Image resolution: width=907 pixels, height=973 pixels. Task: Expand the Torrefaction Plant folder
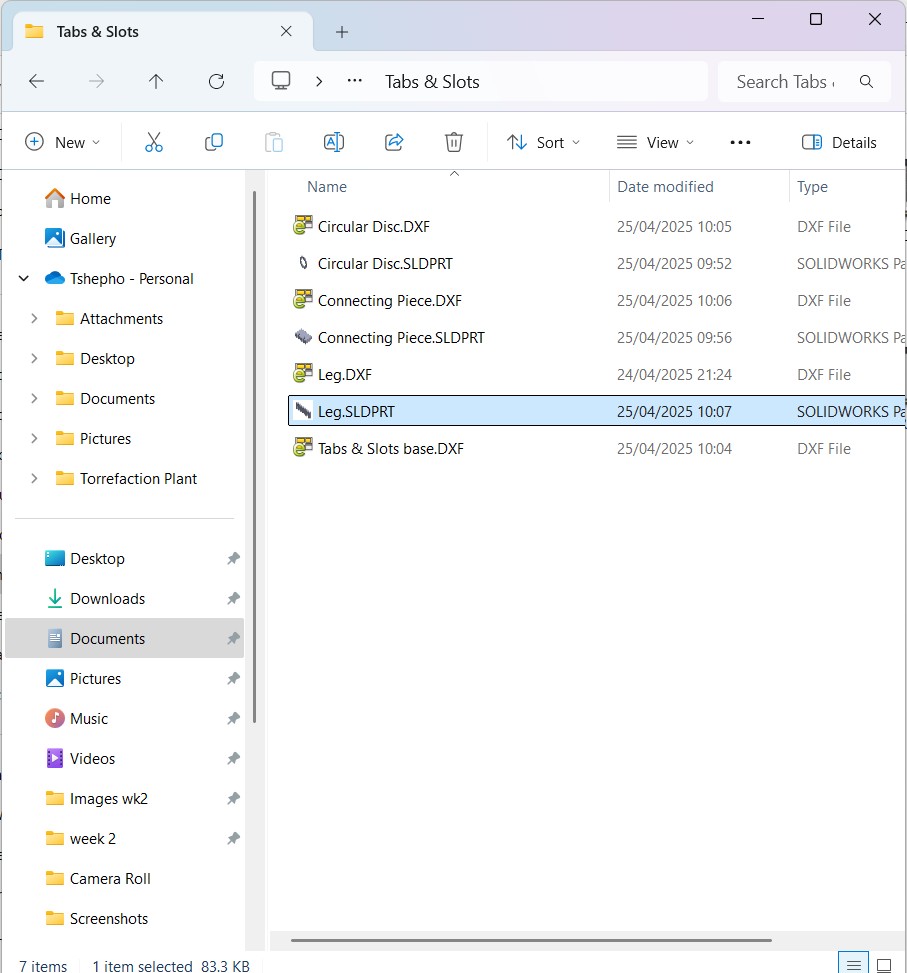pos(34,478)
